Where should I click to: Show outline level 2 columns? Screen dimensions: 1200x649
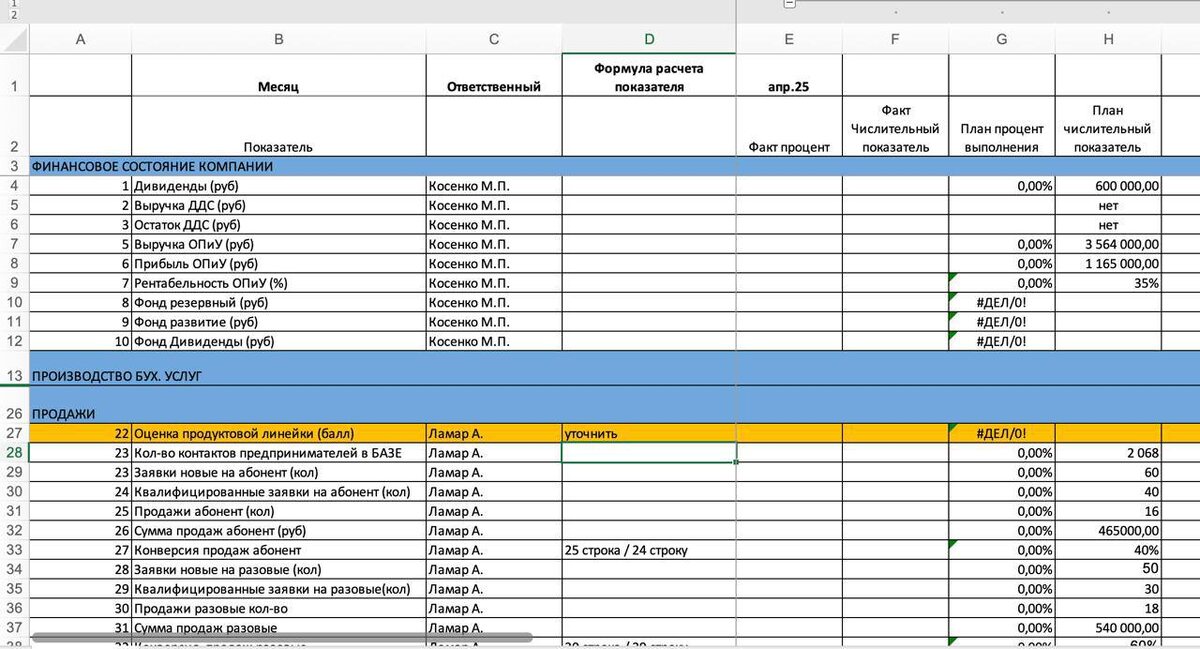tap(14, 16)
